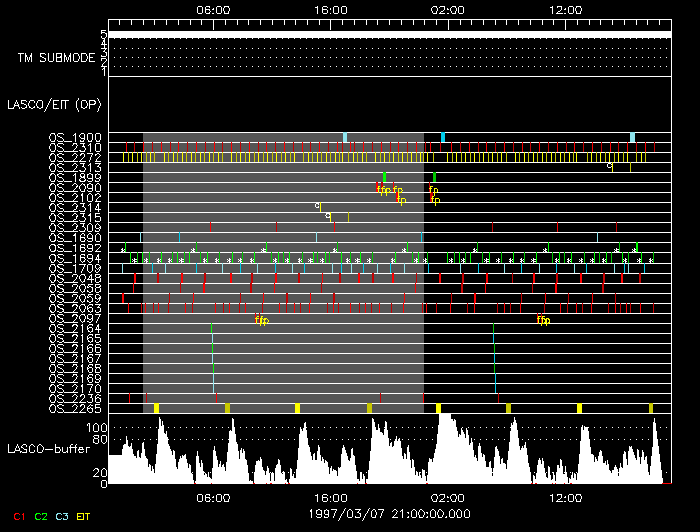
Task: Click the 16:00 label on bottom axis
Action: [331, 497]
